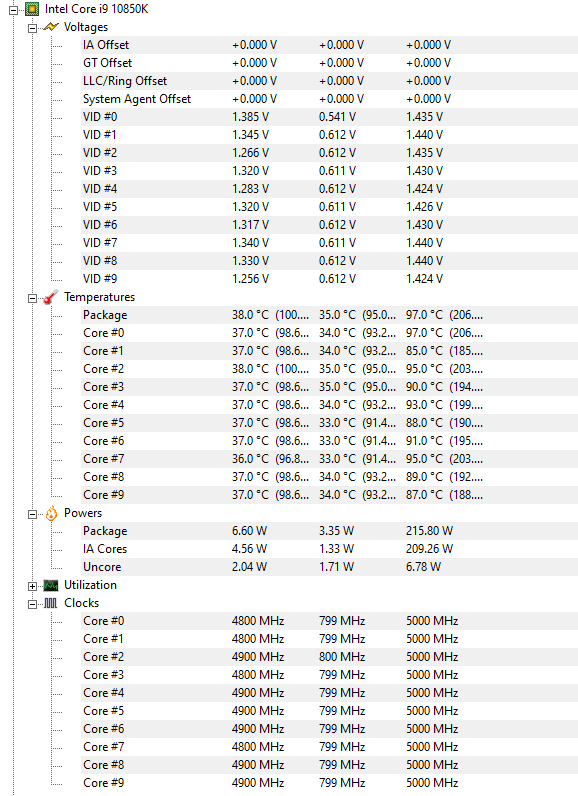Collapse the Voltages section
The height and width of the screenshot is (796, 578).
(32, 28)
